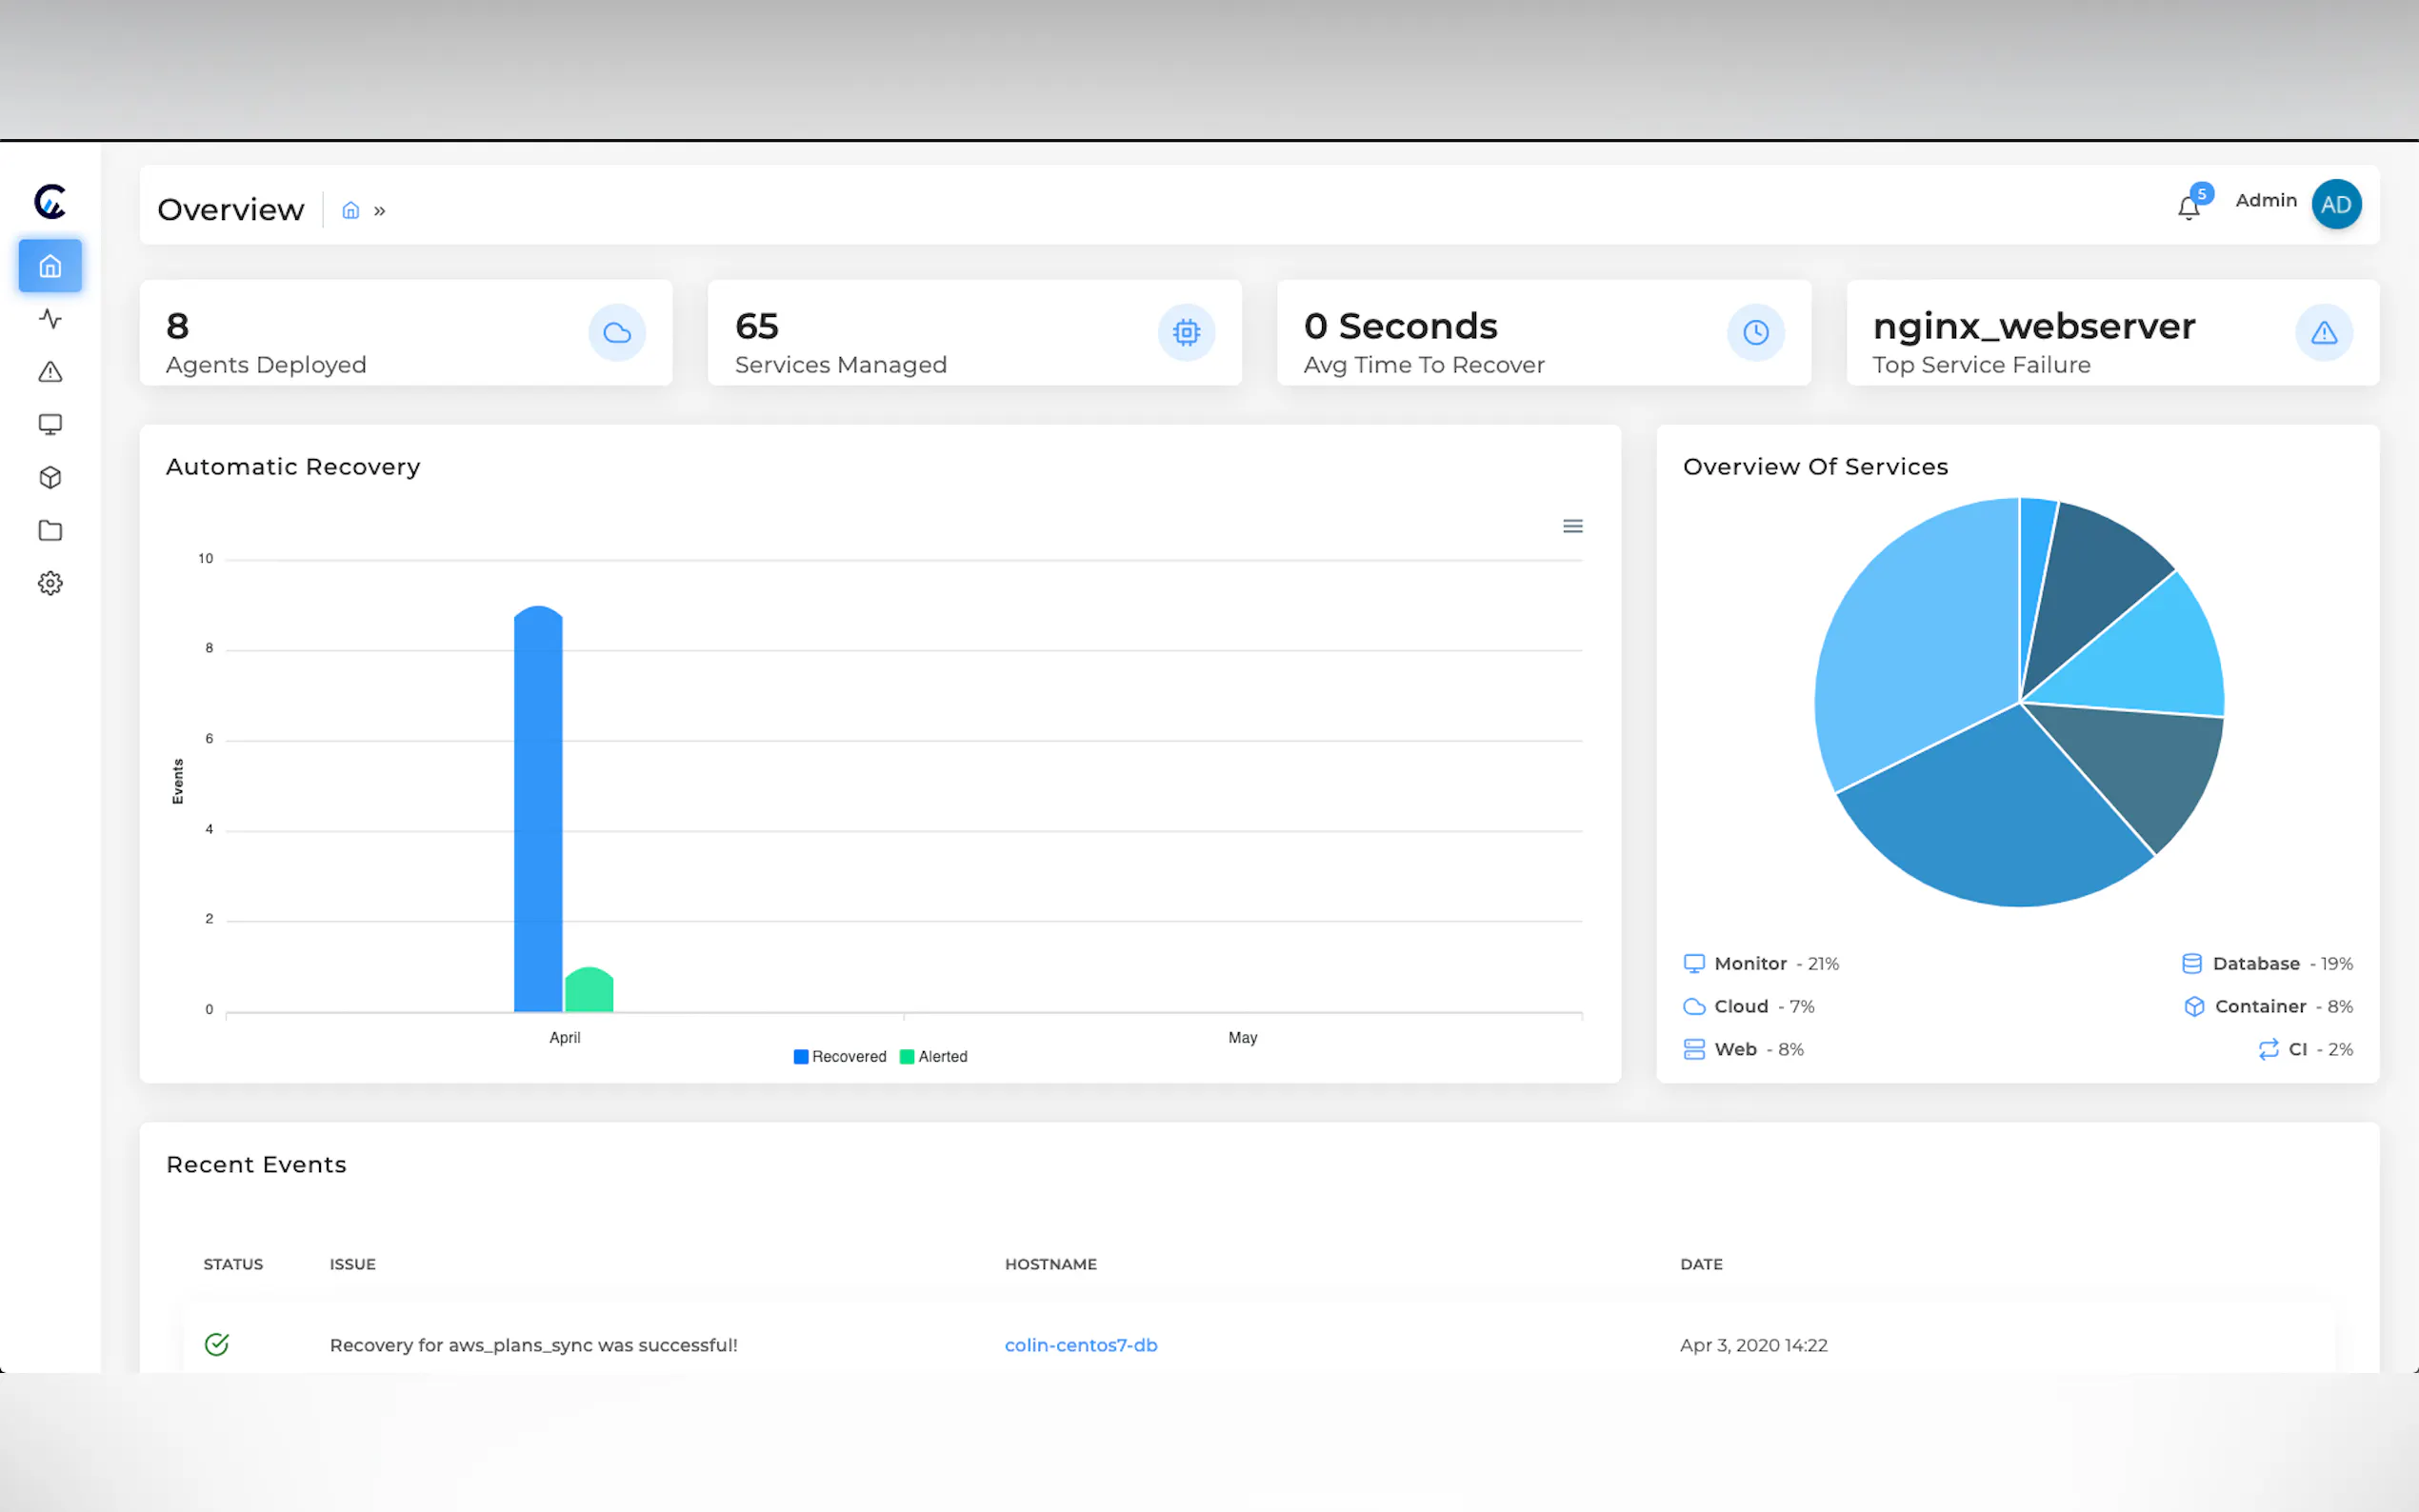Click the 'Recovery for aws_plans_sync was successful!' text

click(x=534, y=1346)
